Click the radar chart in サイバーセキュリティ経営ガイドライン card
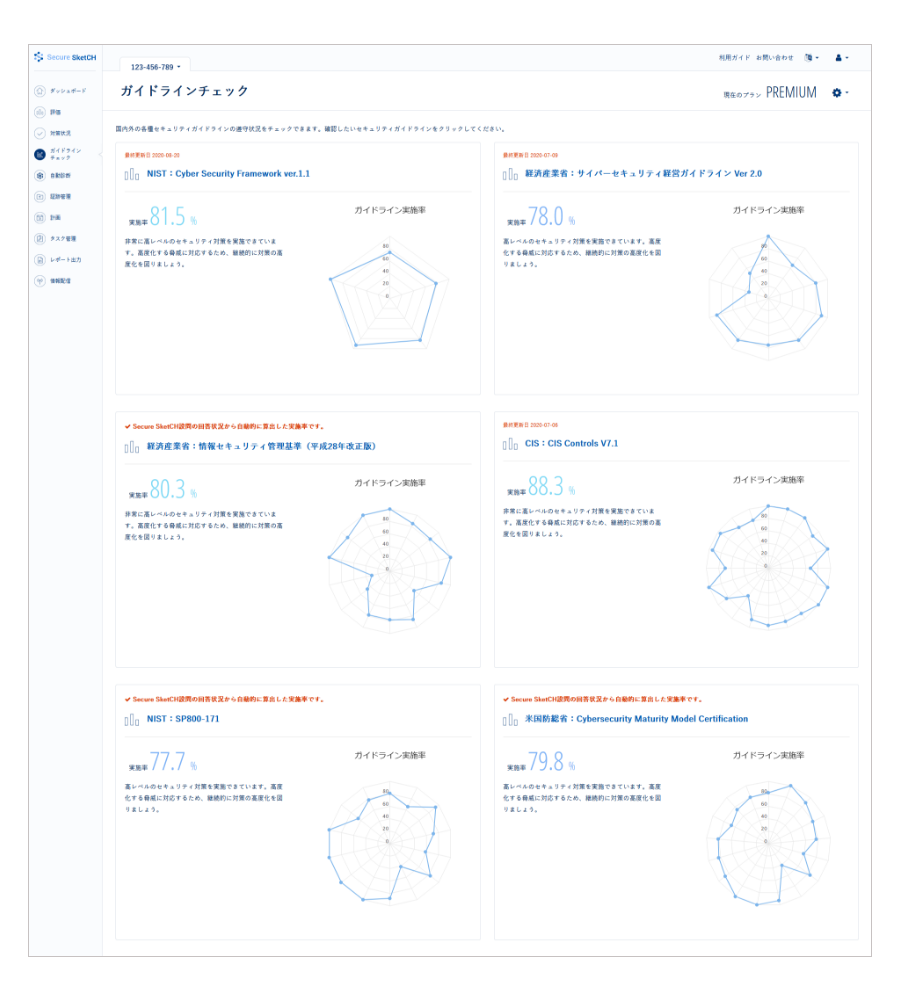This screenshot has height=1000, width=900. [x=767, y=296]
